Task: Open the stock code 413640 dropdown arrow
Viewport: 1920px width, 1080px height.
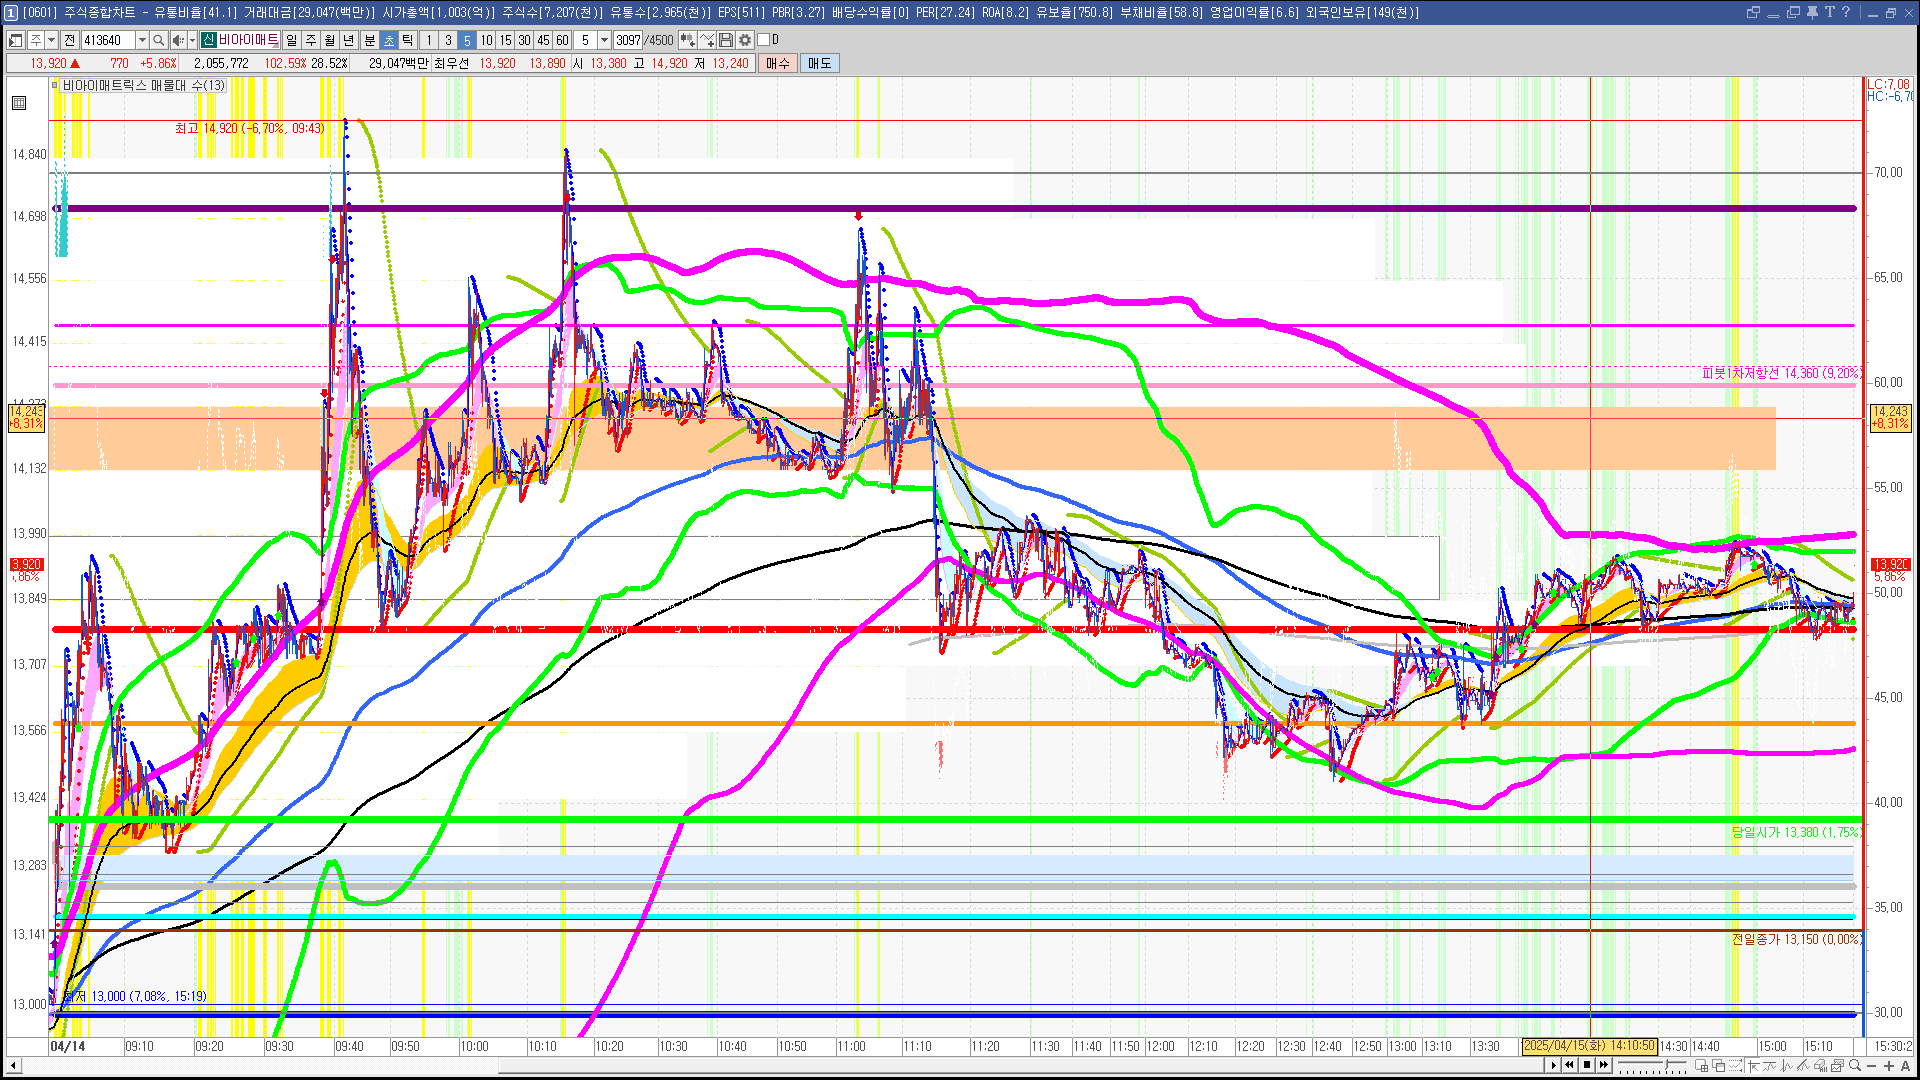Action: click(x=142, y=40)
